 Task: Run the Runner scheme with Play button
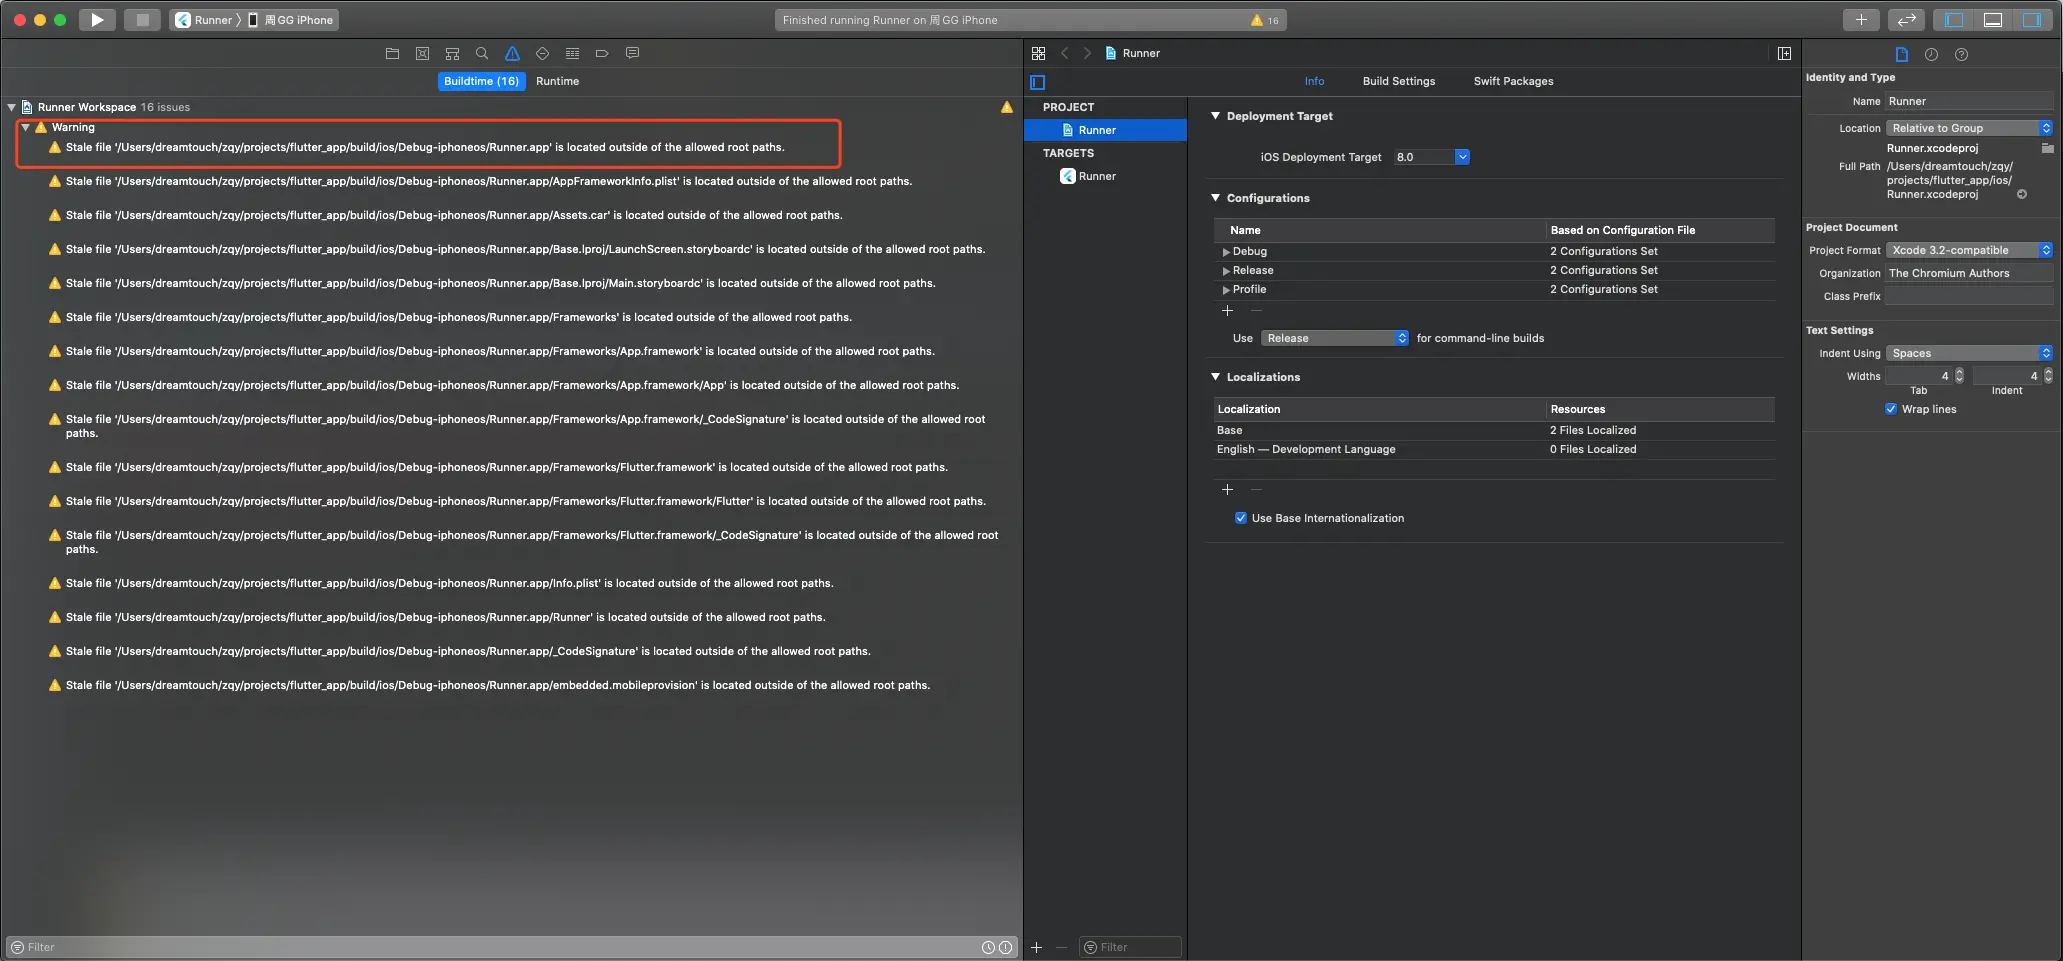(x=97, y=20)
